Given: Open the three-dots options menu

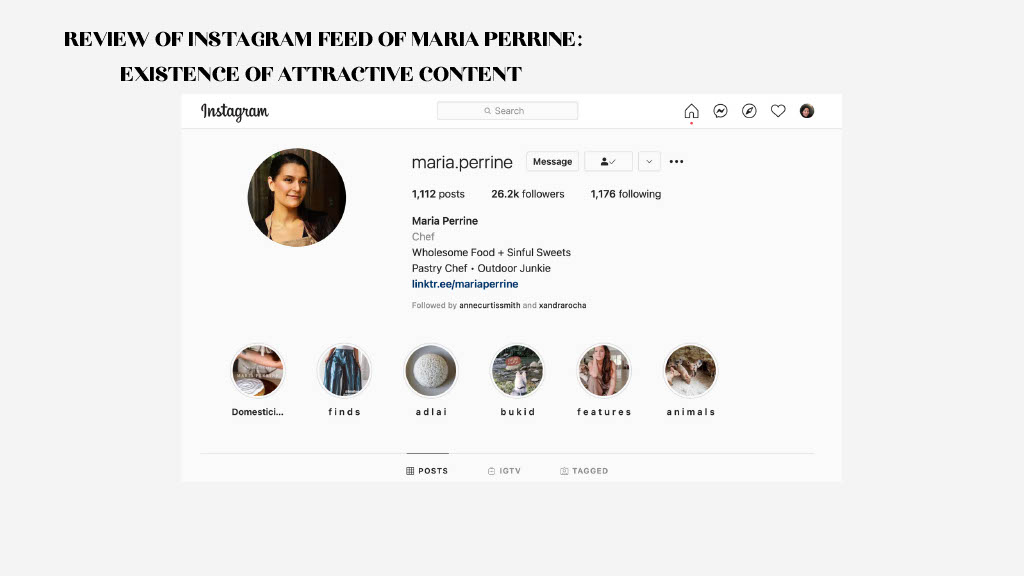Looking at the screenshot, I should pos(677,161).
